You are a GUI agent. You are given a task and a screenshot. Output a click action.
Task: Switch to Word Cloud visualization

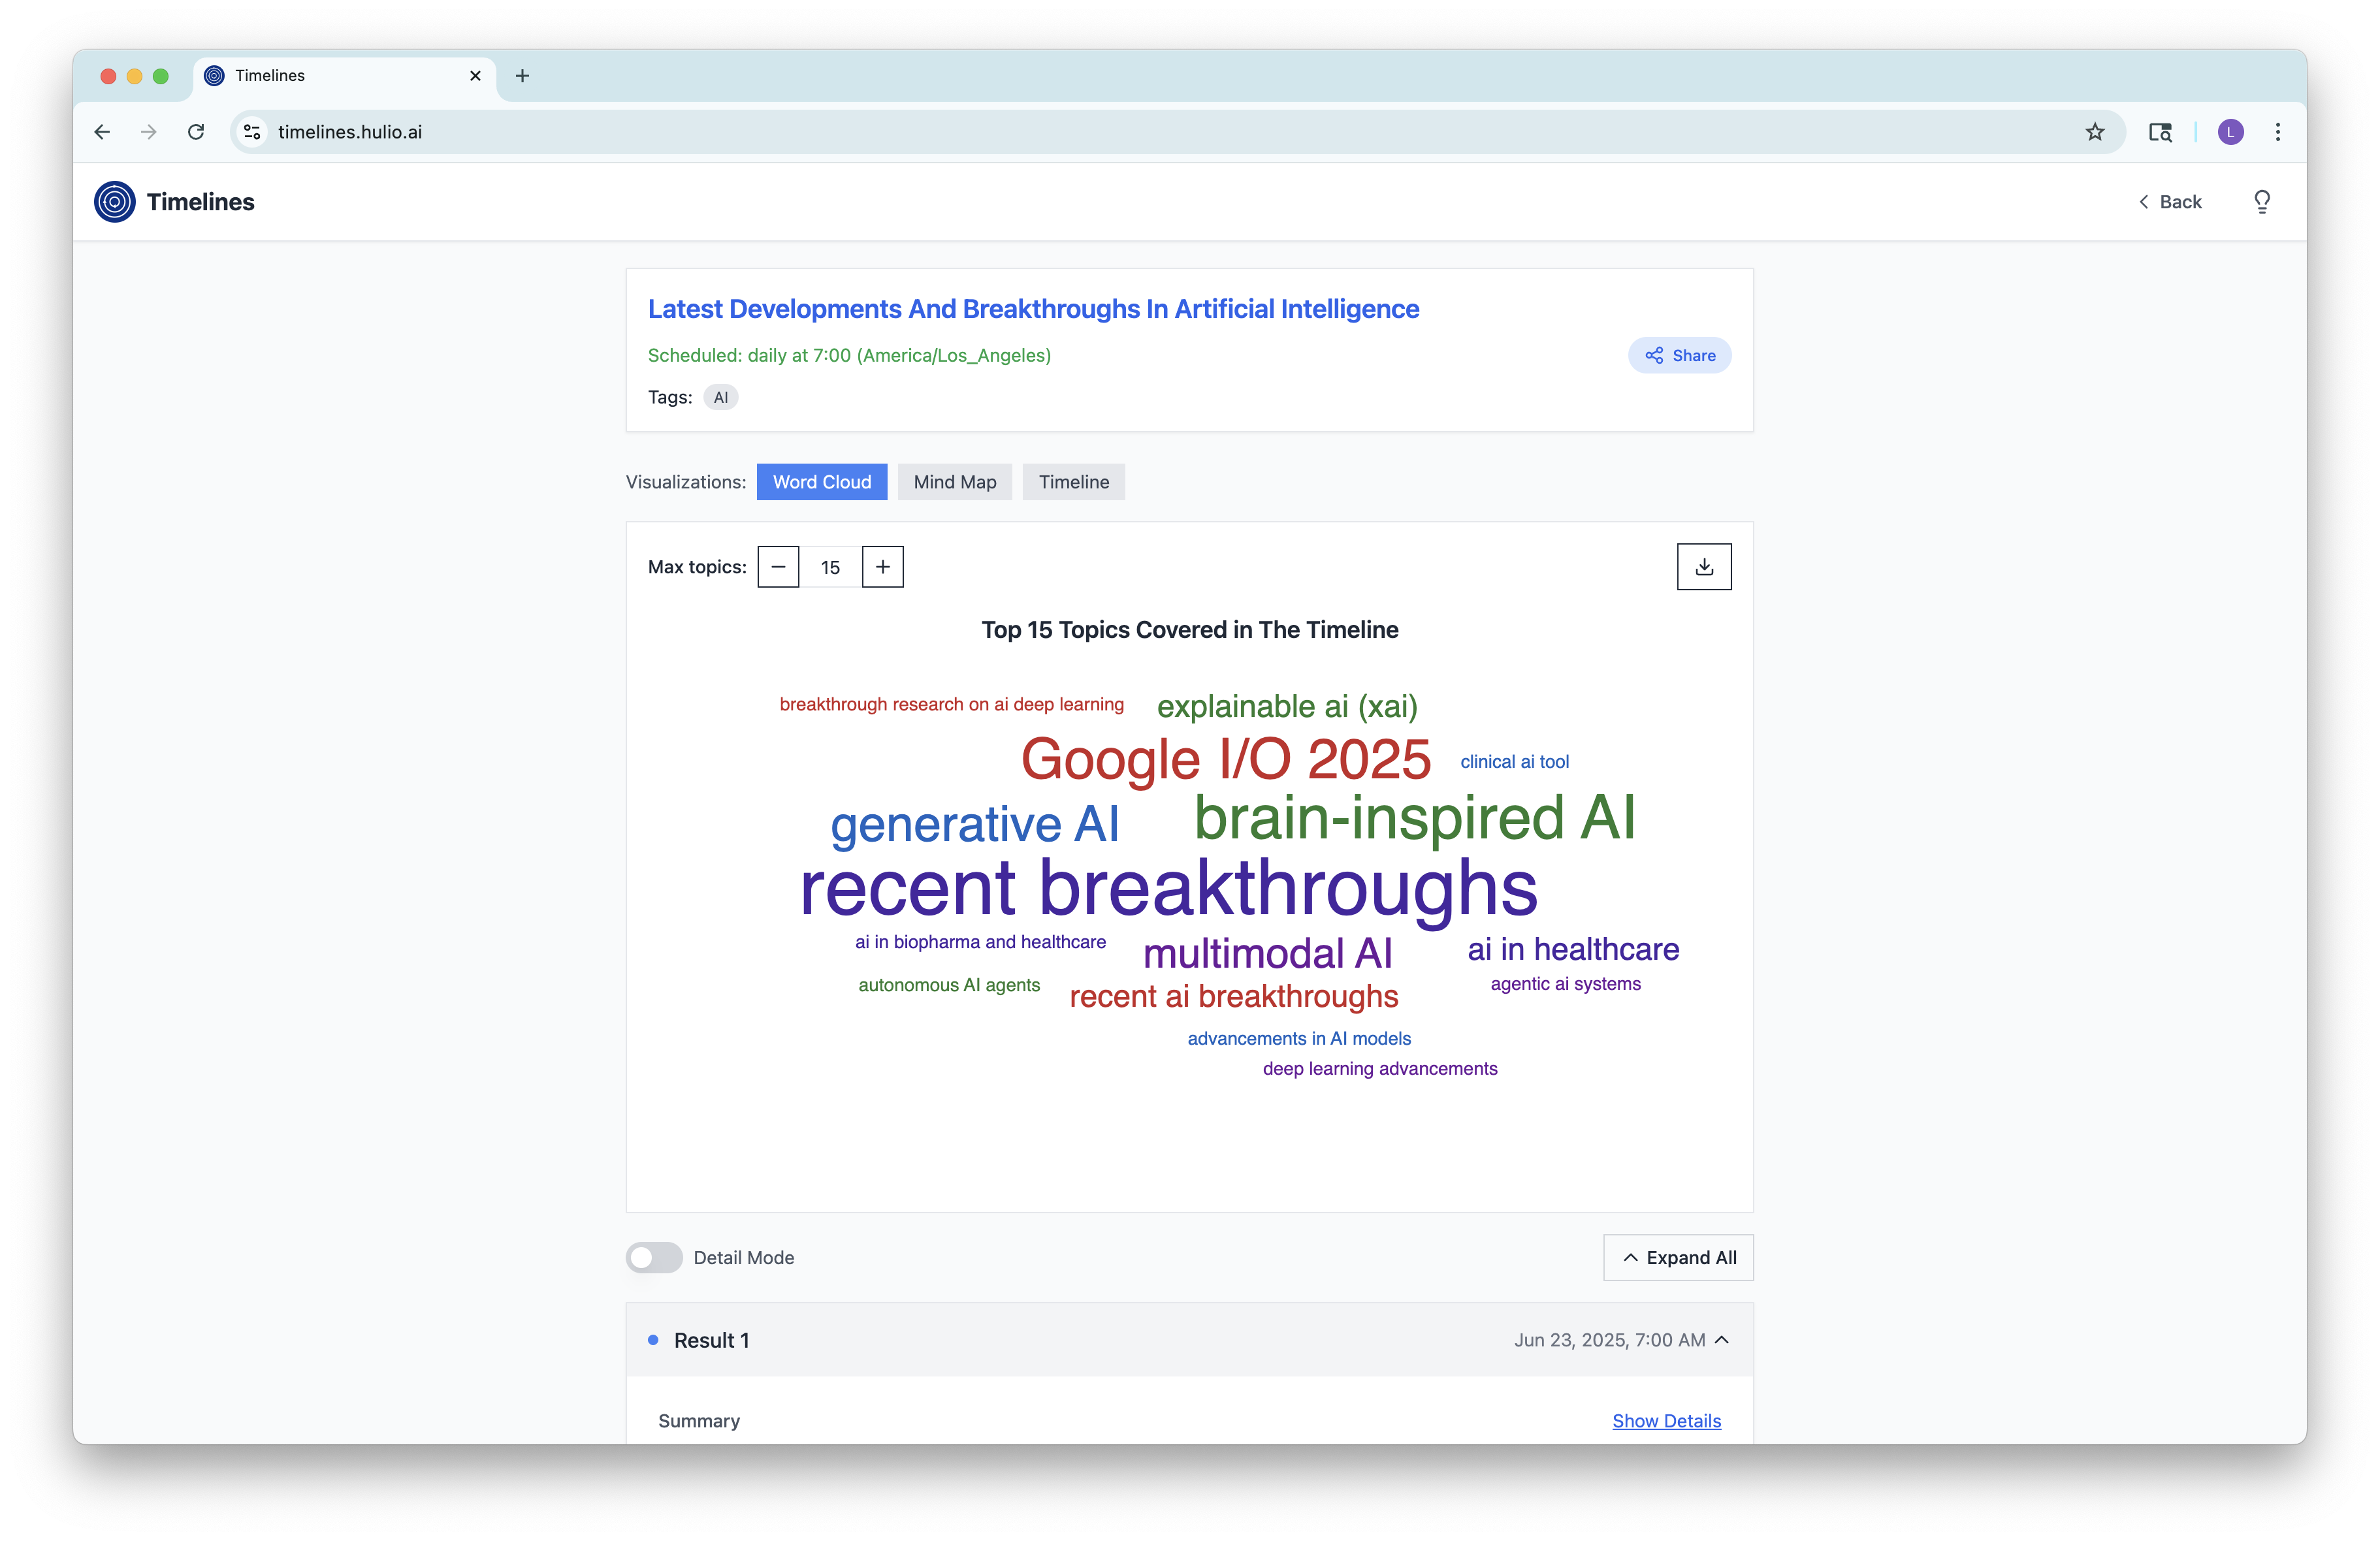822,482
